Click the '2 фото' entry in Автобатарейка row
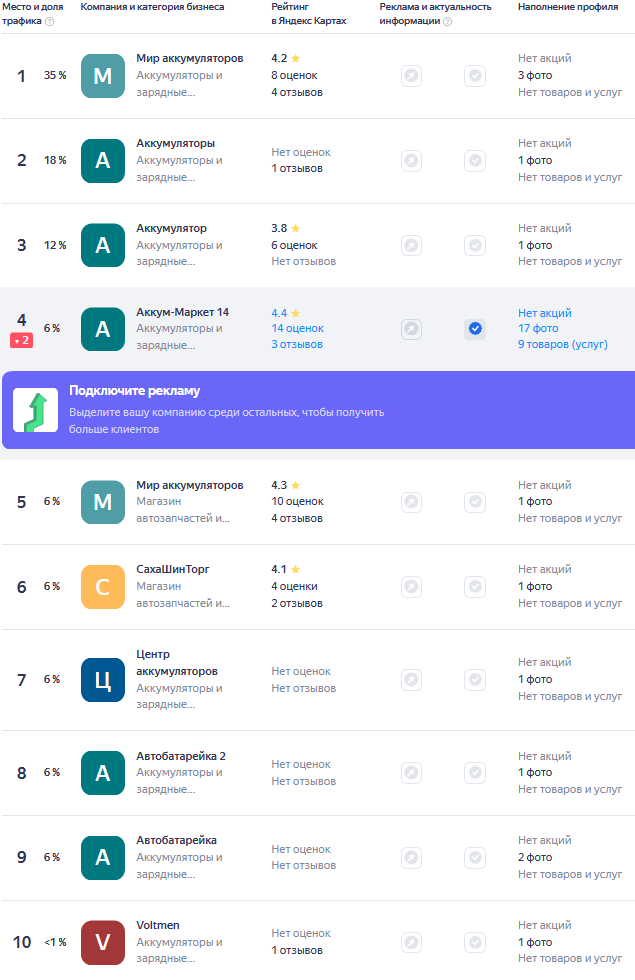The width and height of the screenshot is (635, 980). [535, 858]
